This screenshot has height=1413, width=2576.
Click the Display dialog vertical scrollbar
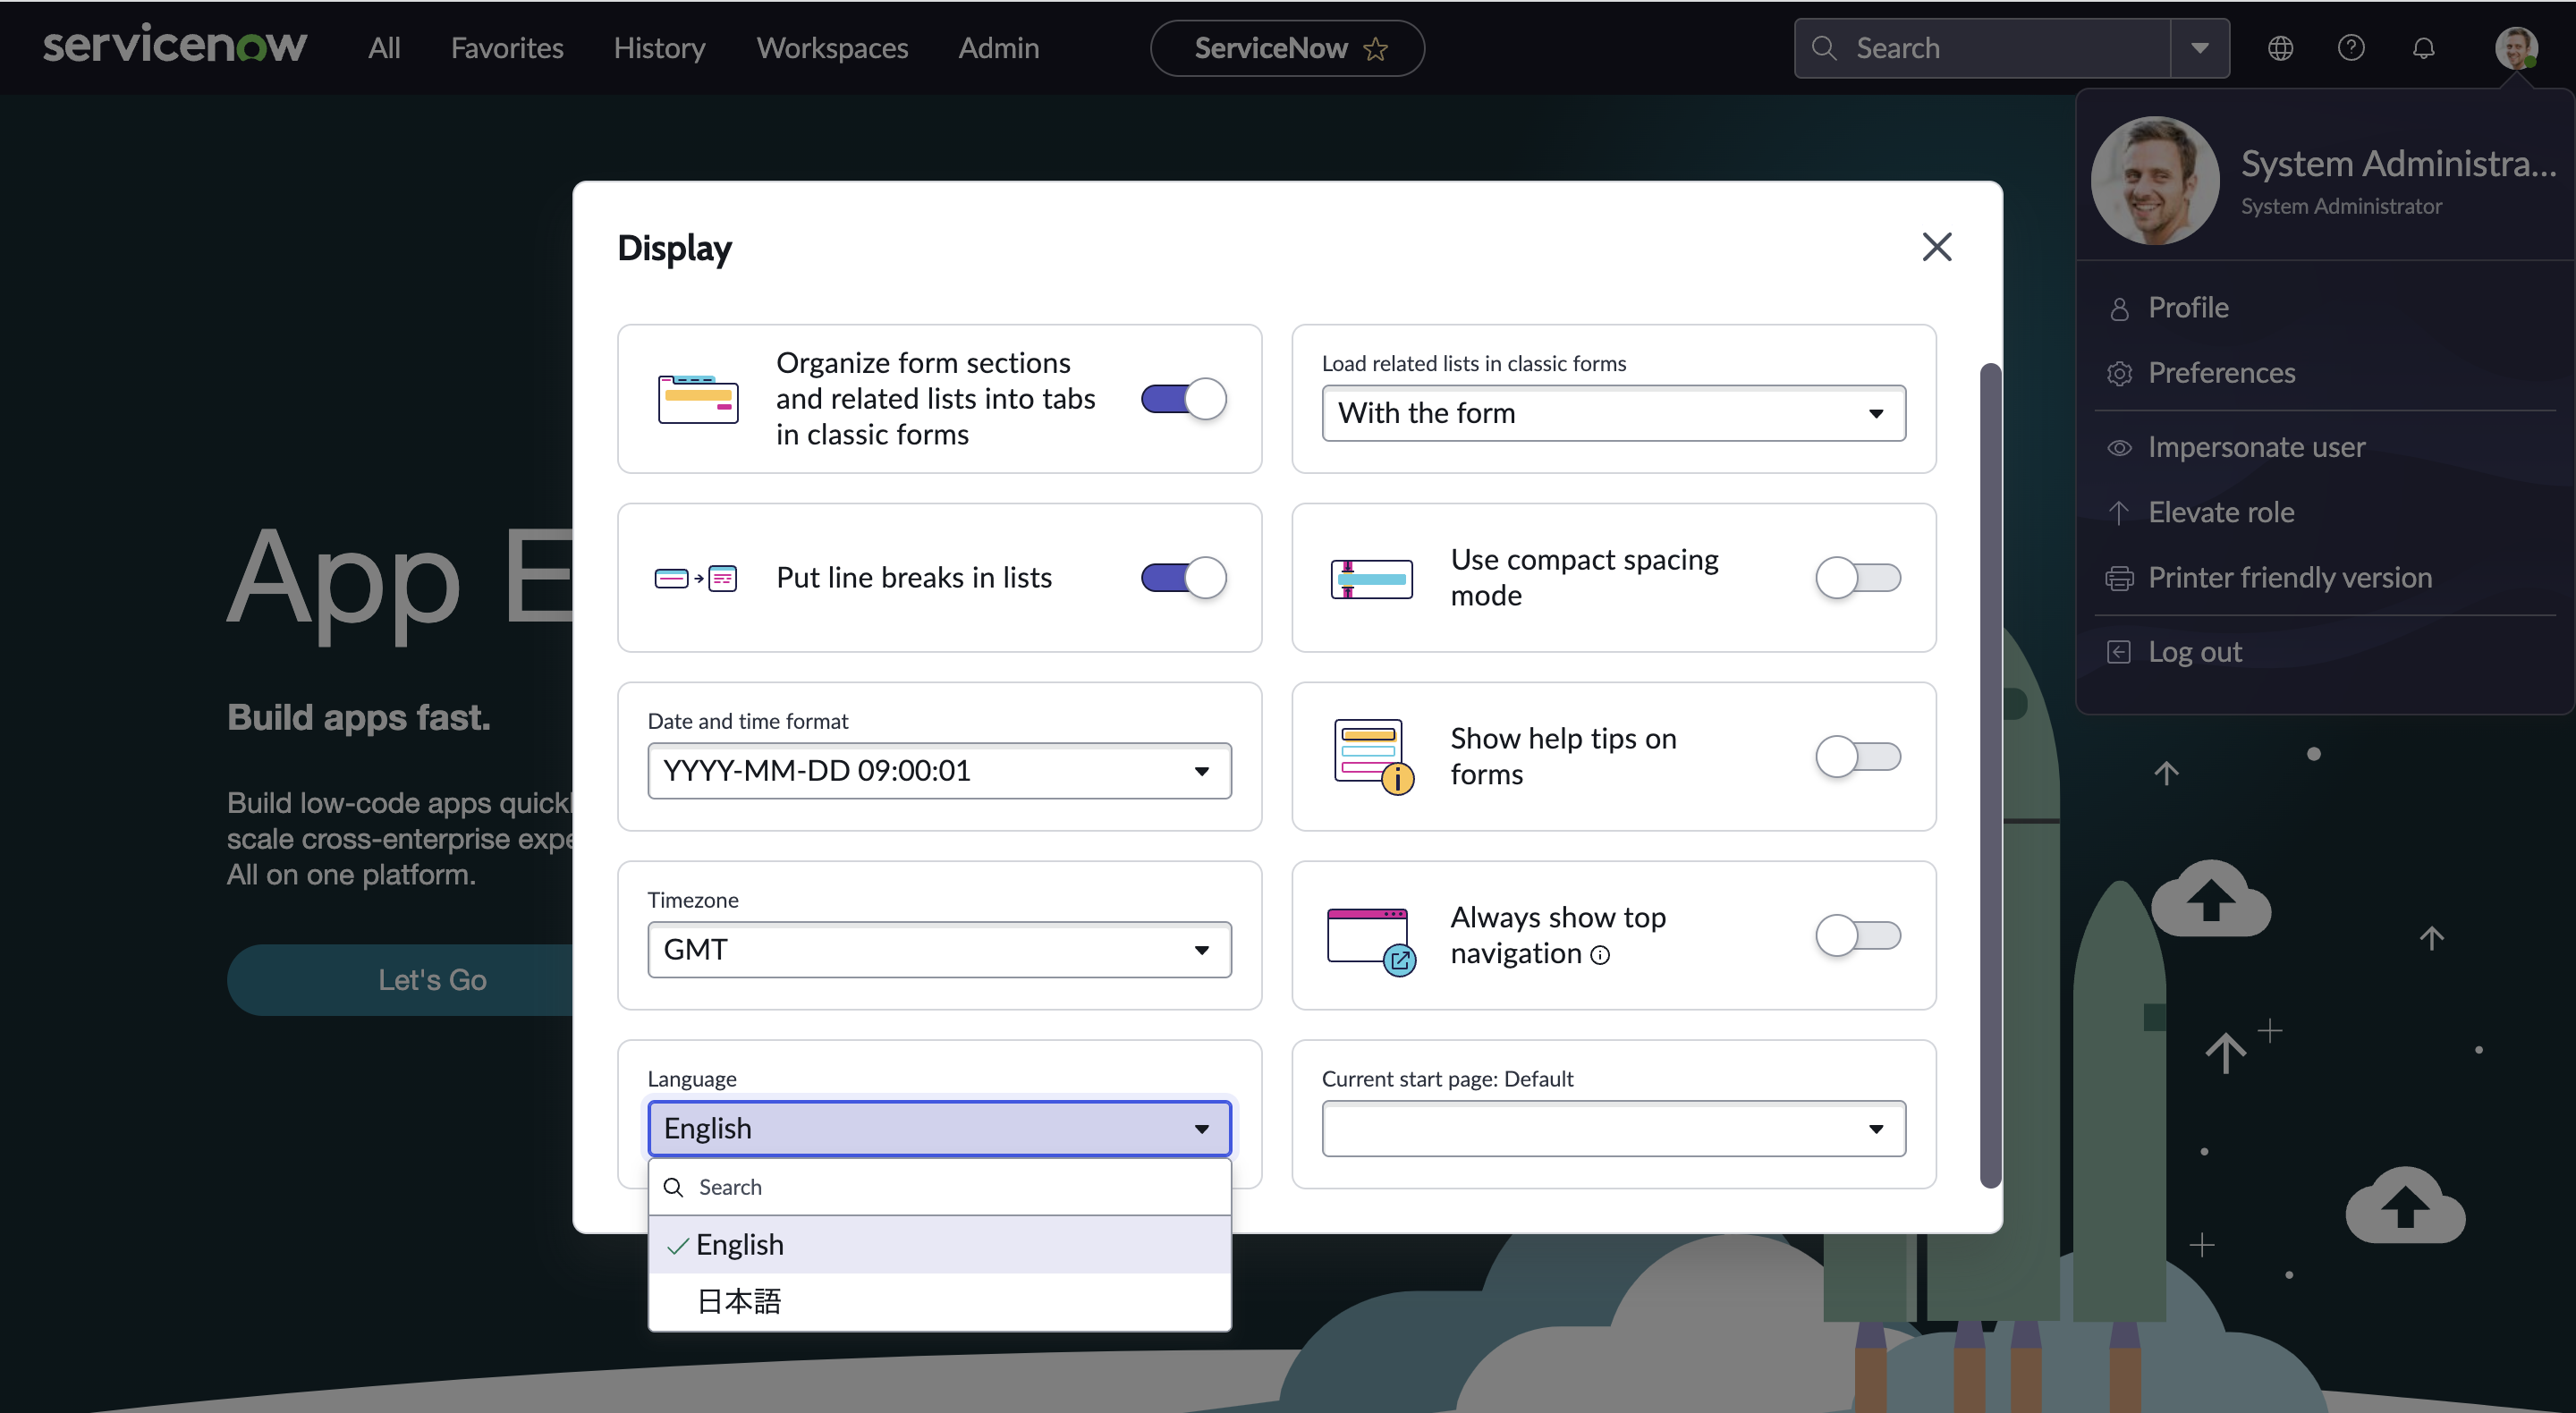pos(1990,775)
